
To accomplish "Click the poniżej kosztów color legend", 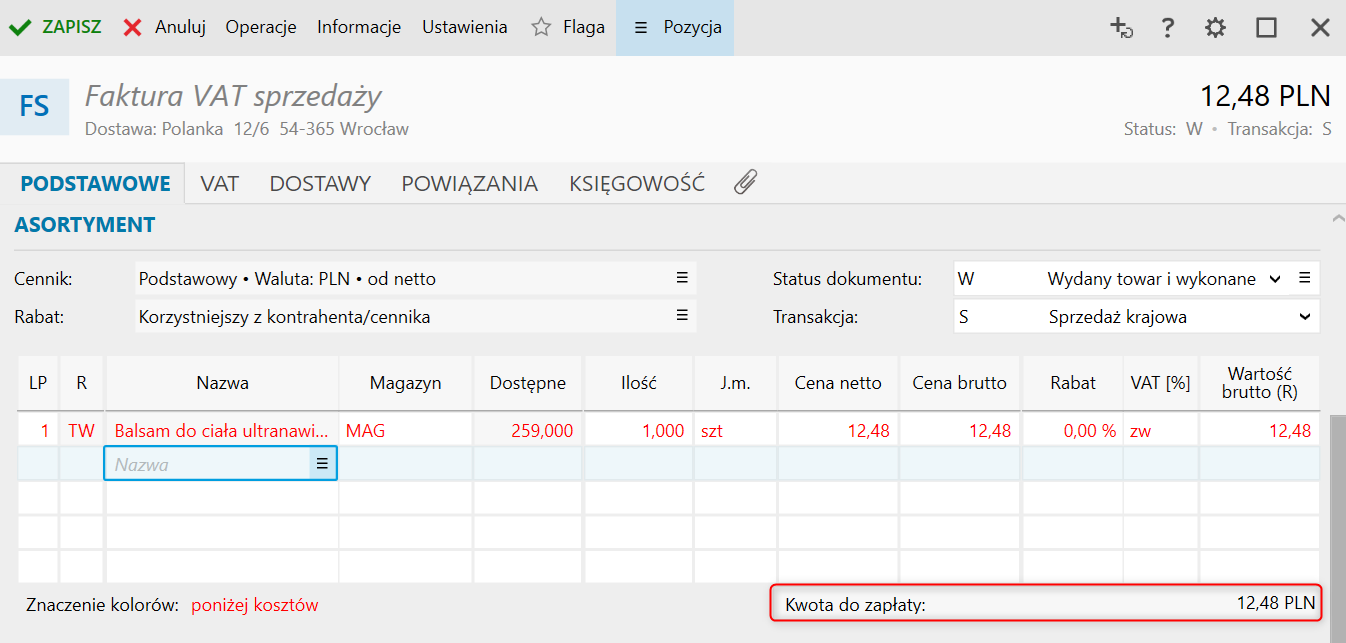I will 255,605.
